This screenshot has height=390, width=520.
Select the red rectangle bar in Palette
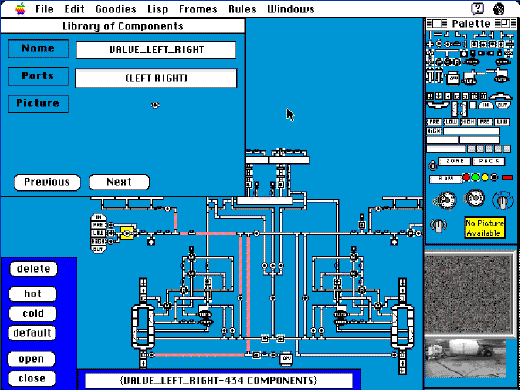(507, 178)
